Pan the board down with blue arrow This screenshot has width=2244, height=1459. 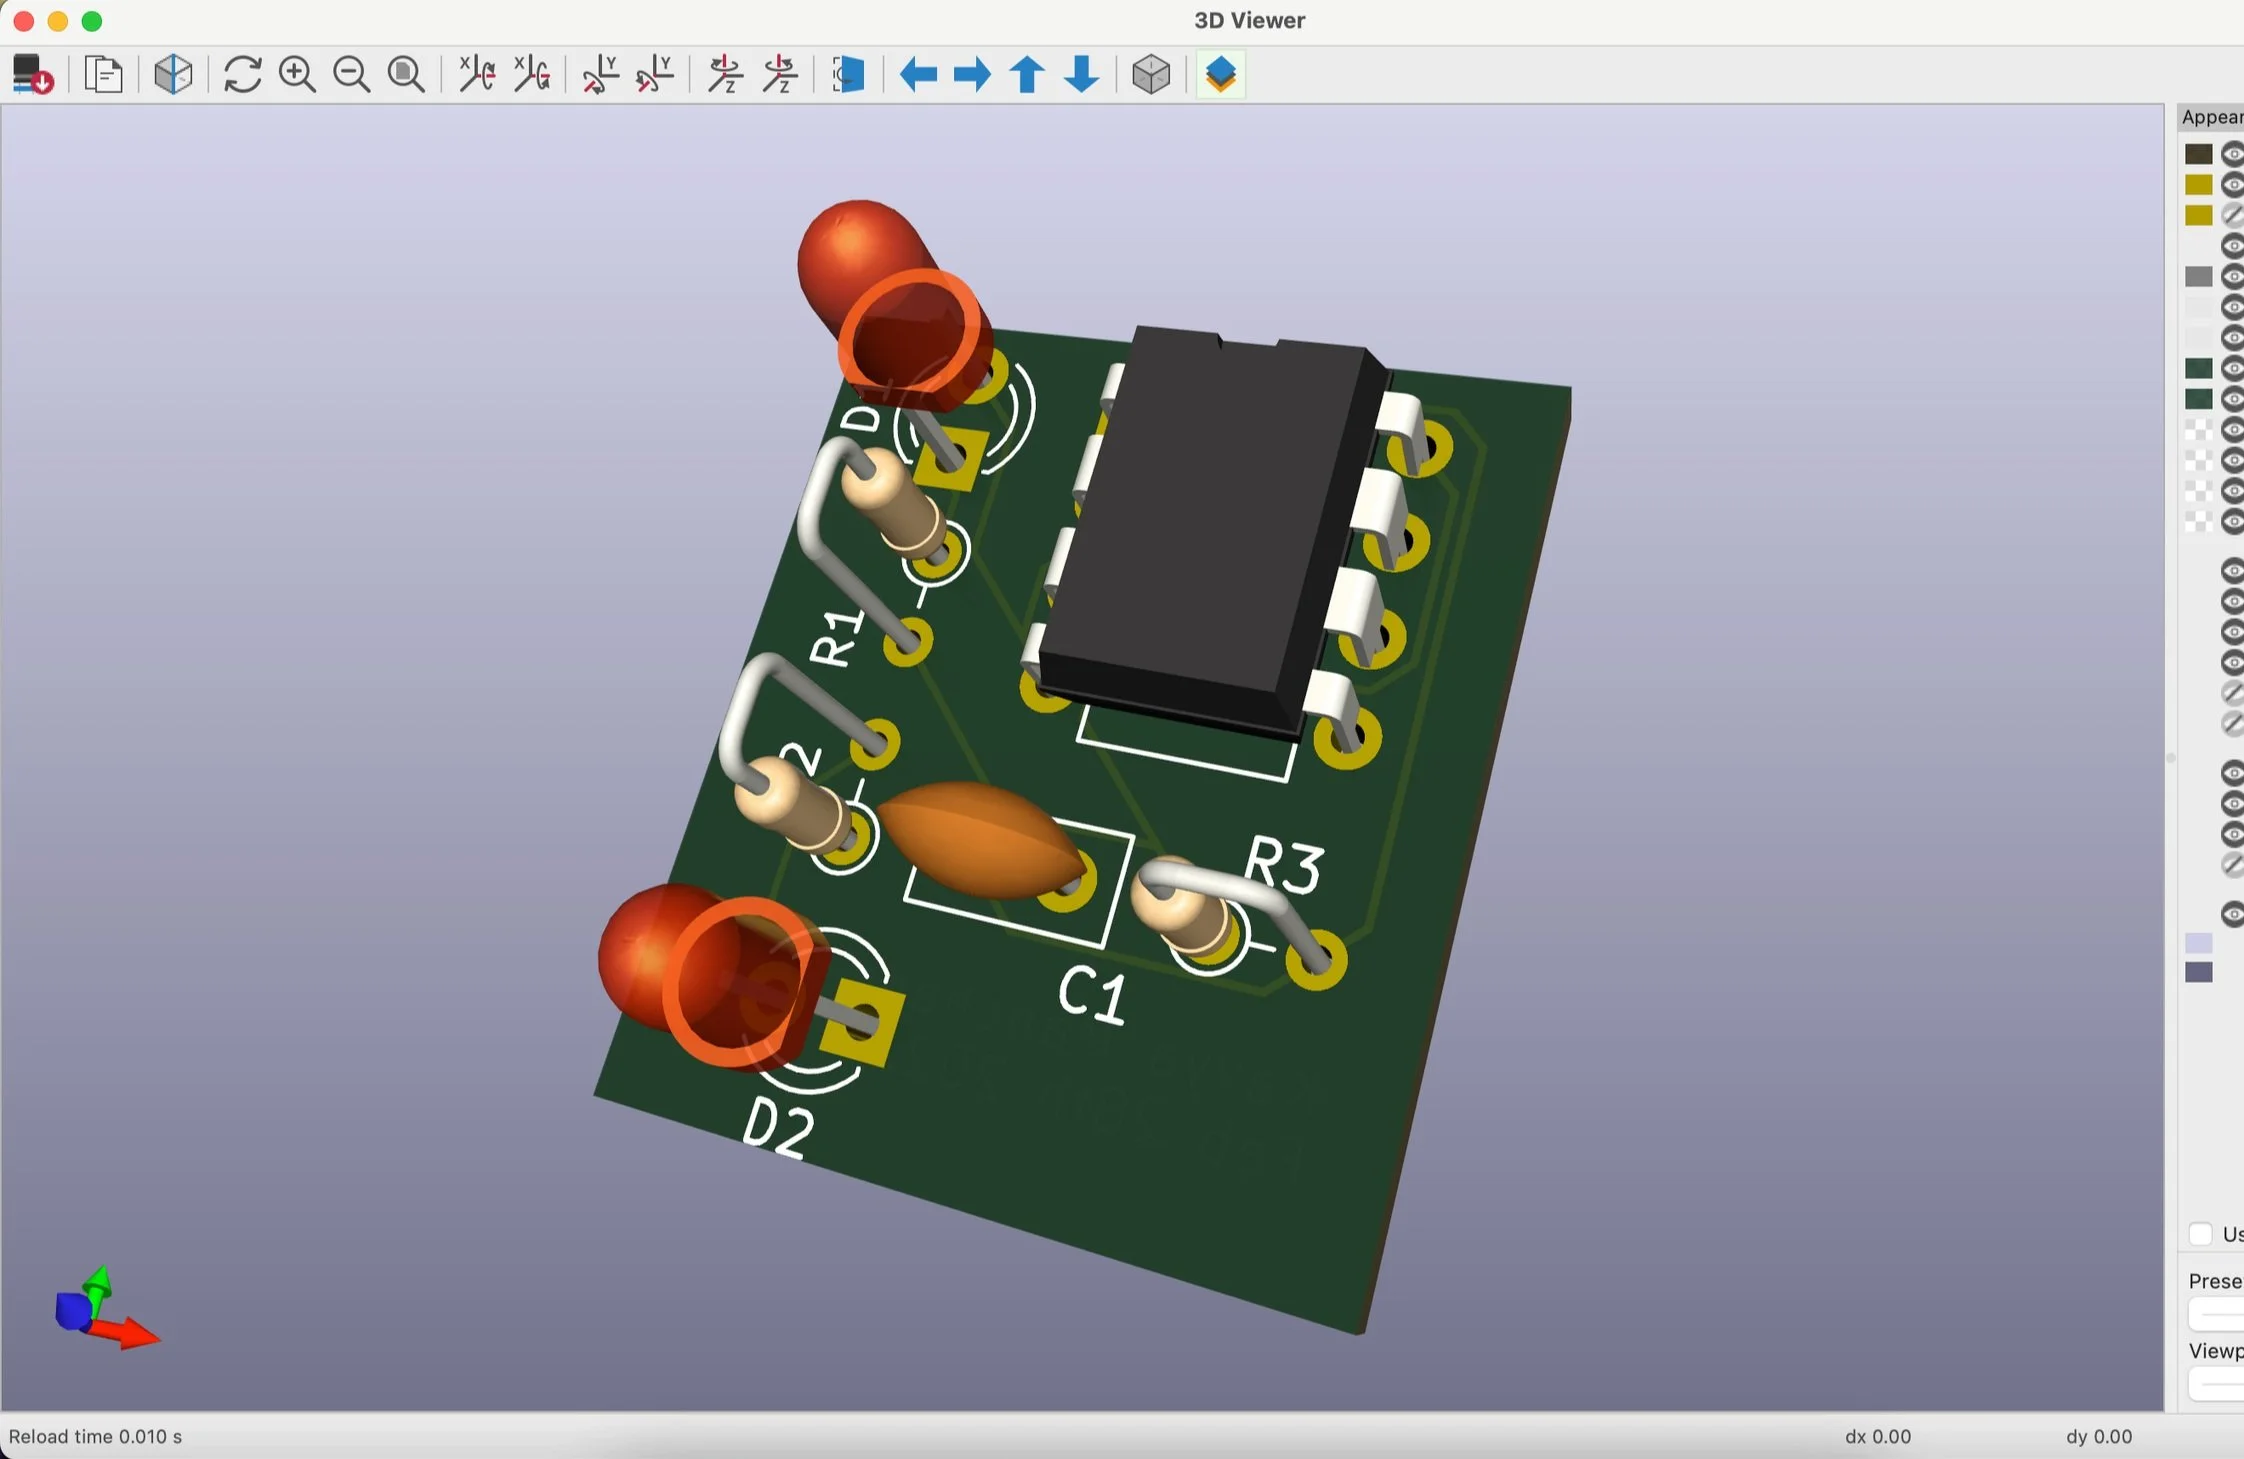pos(1081,75)
